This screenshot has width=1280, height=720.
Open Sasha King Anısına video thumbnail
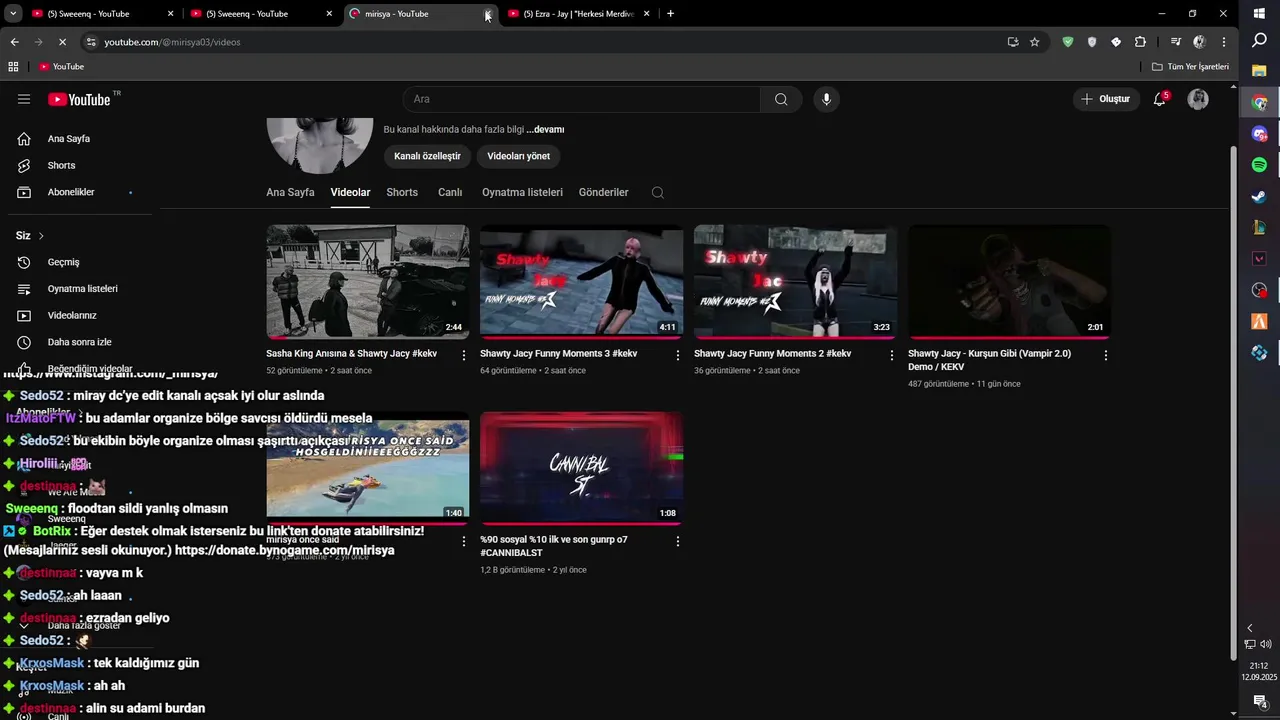click(x=367, y=281)
